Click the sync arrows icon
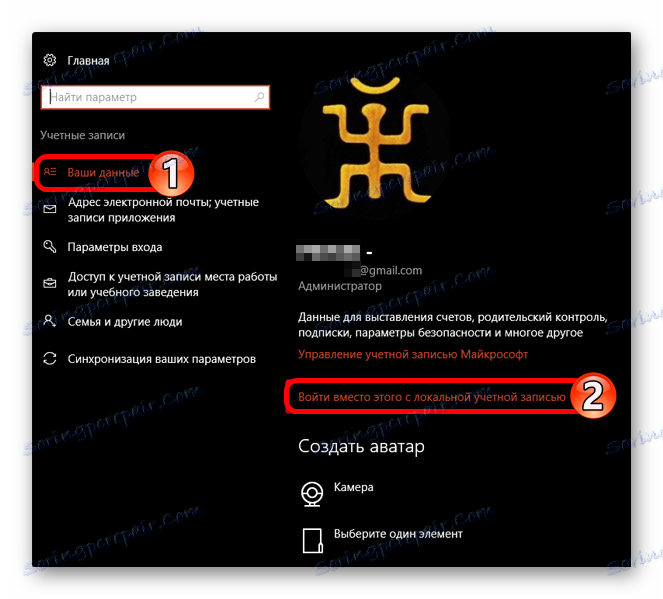Image resolution: width=663 pixels, height=599 pixels. tap(50, 358)
